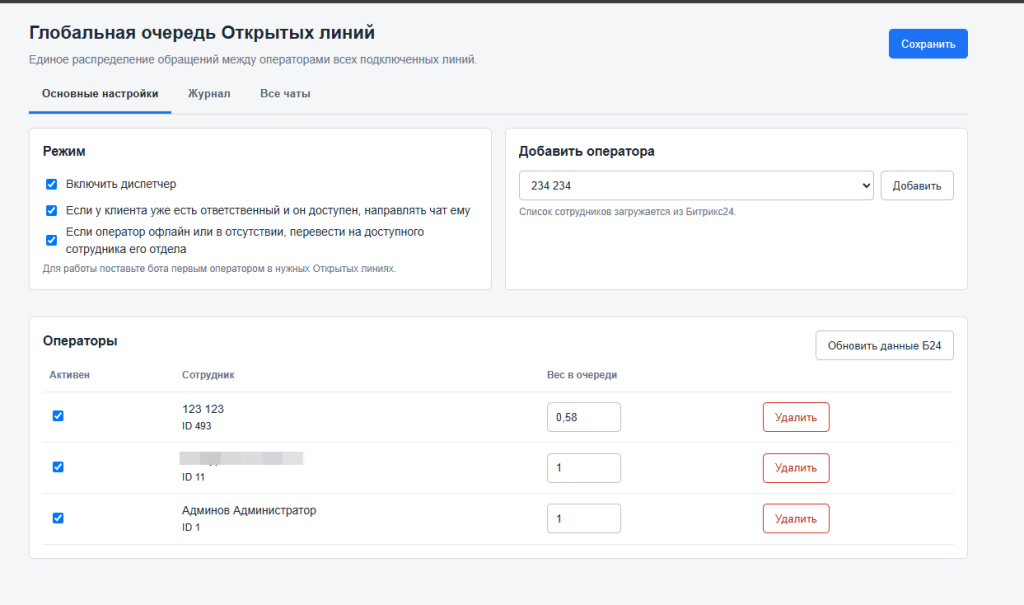Edit weight field for Админов Администратор
1024x605 pixels.
point(584,518)
